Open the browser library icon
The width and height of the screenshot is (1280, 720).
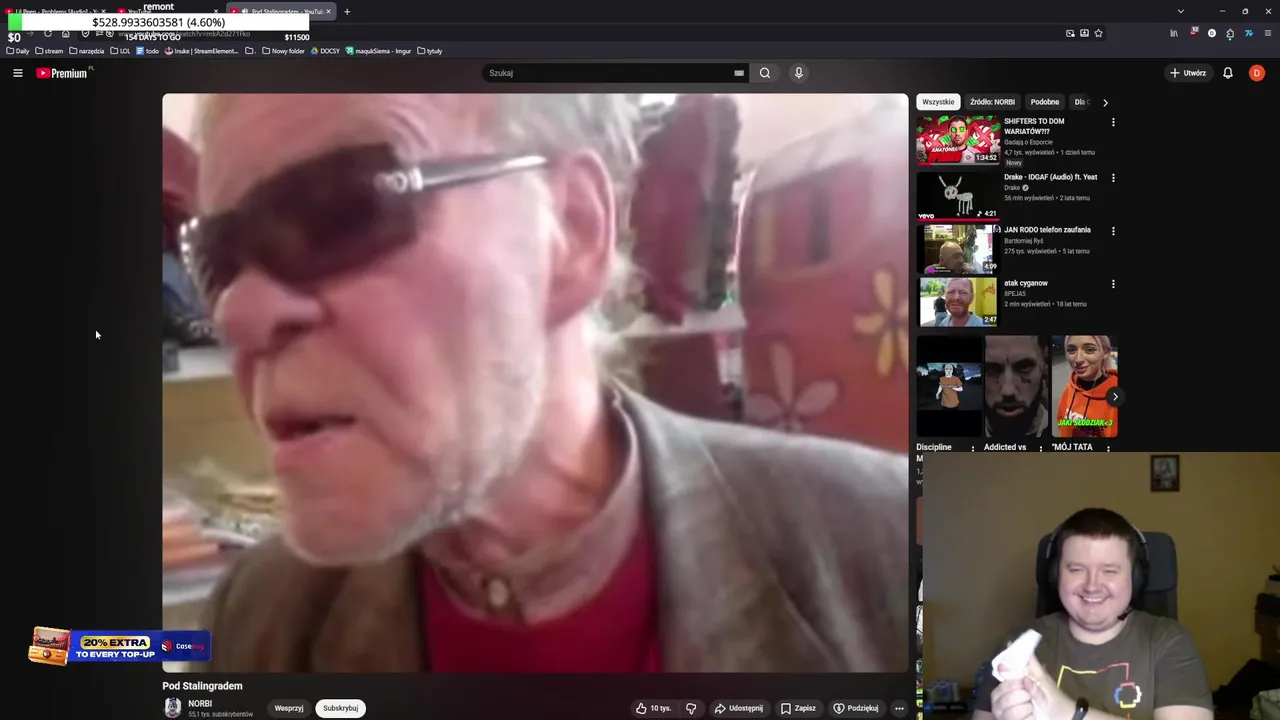(x=1174, y=33)
